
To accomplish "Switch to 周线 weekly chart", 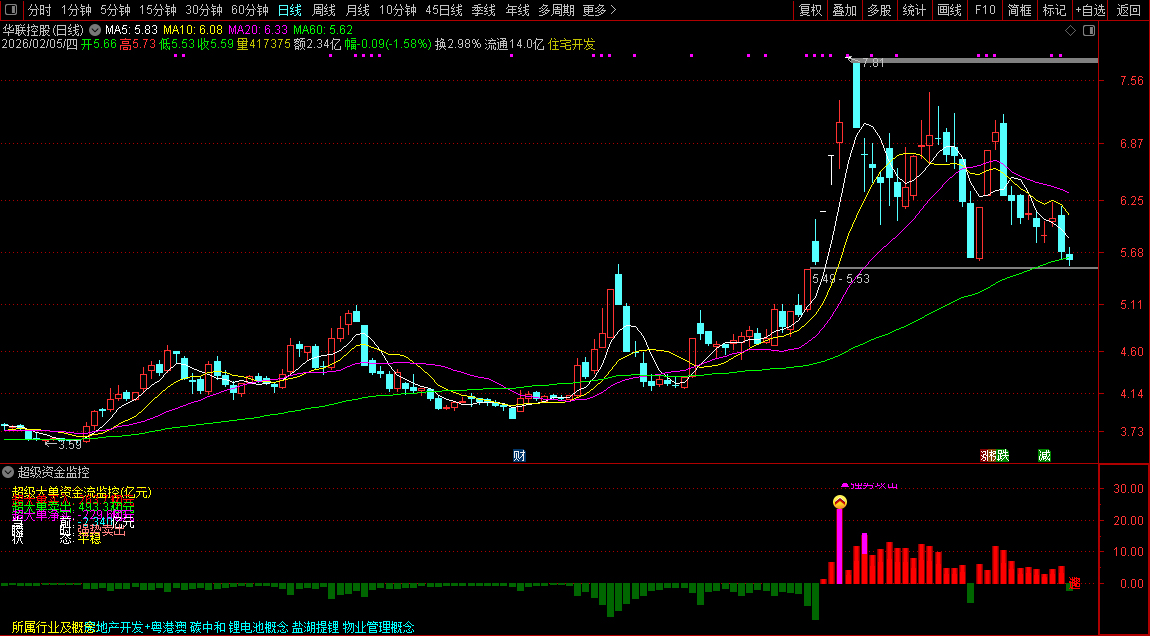I will [323, 10].
